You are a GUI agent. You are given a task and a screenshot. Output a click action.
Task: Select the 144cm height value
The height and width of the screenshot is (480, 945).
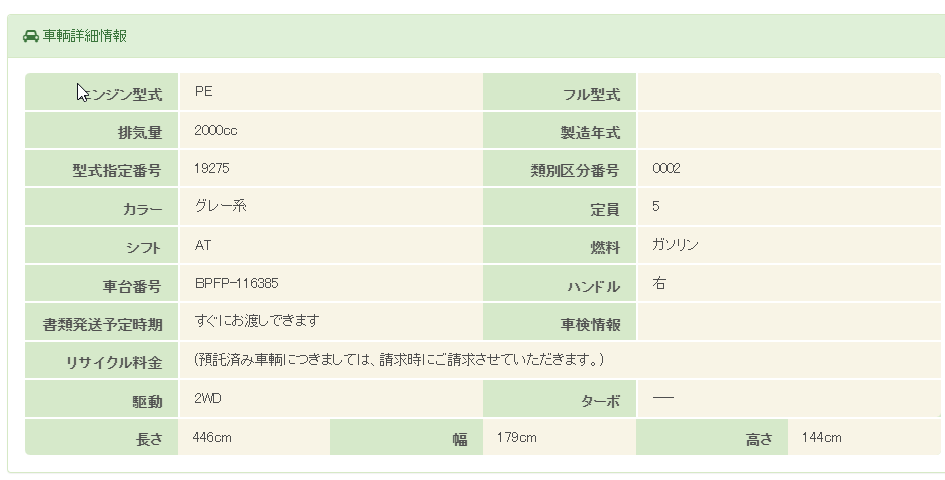821,437
